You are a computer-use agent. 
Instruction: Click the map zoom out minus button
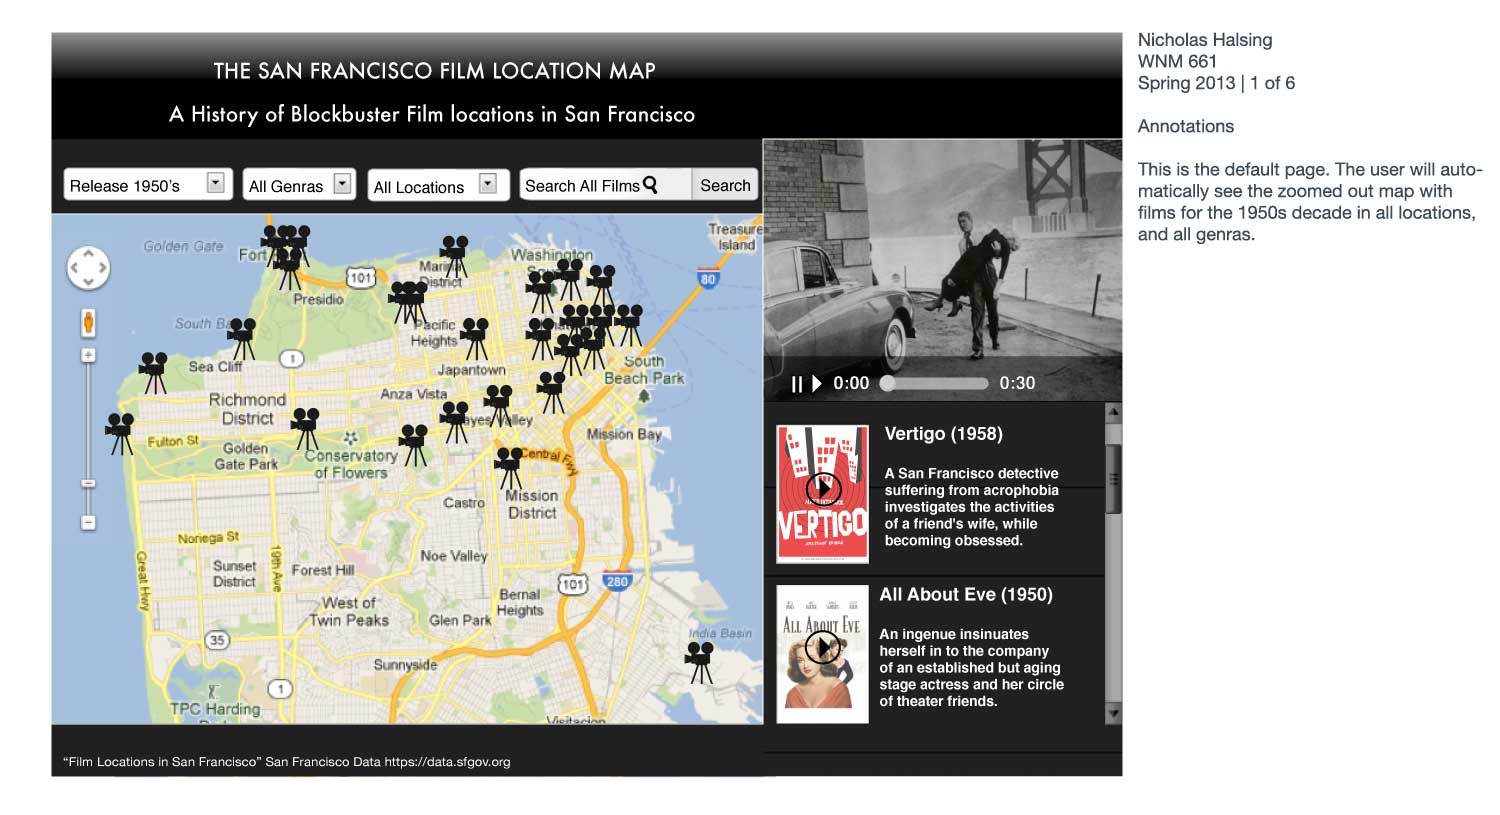point(88,522)
